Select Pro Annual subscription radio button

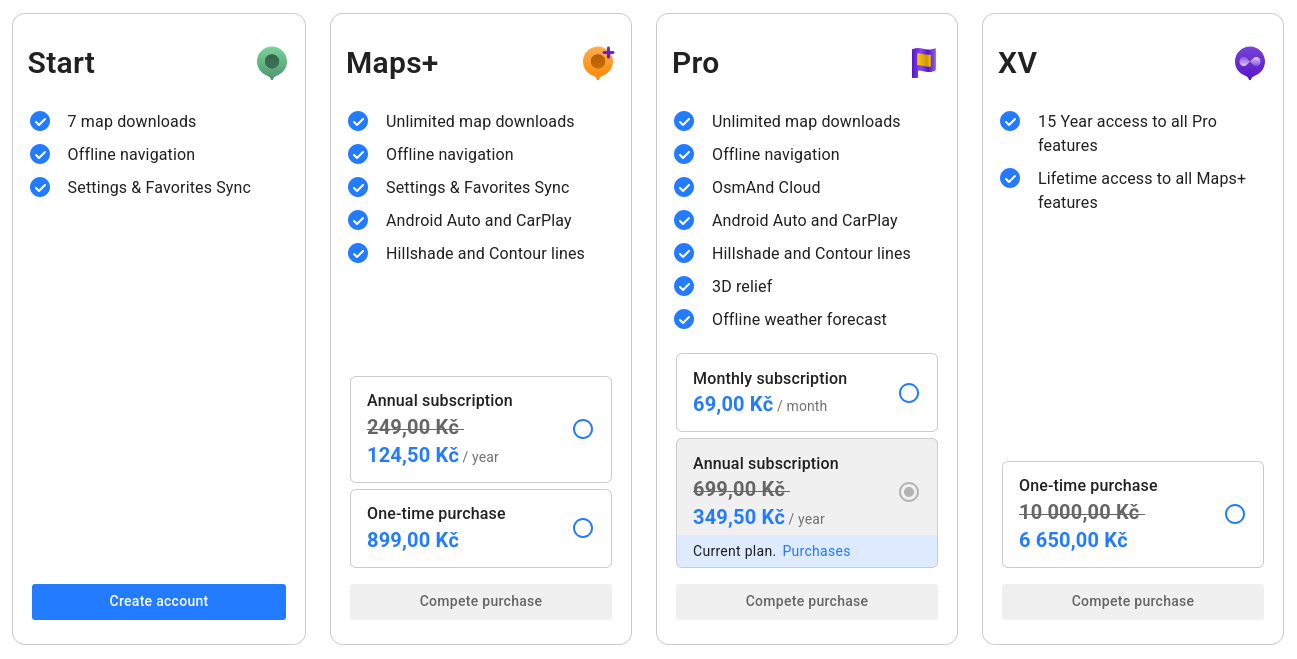(x=909, y=492)
